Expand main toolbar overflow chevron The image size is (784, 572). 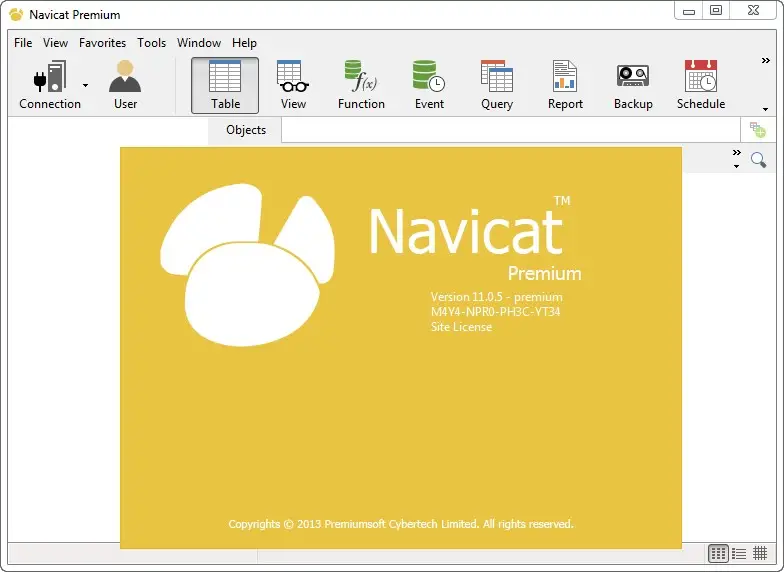pyautogui.click(x=766, y=60)
